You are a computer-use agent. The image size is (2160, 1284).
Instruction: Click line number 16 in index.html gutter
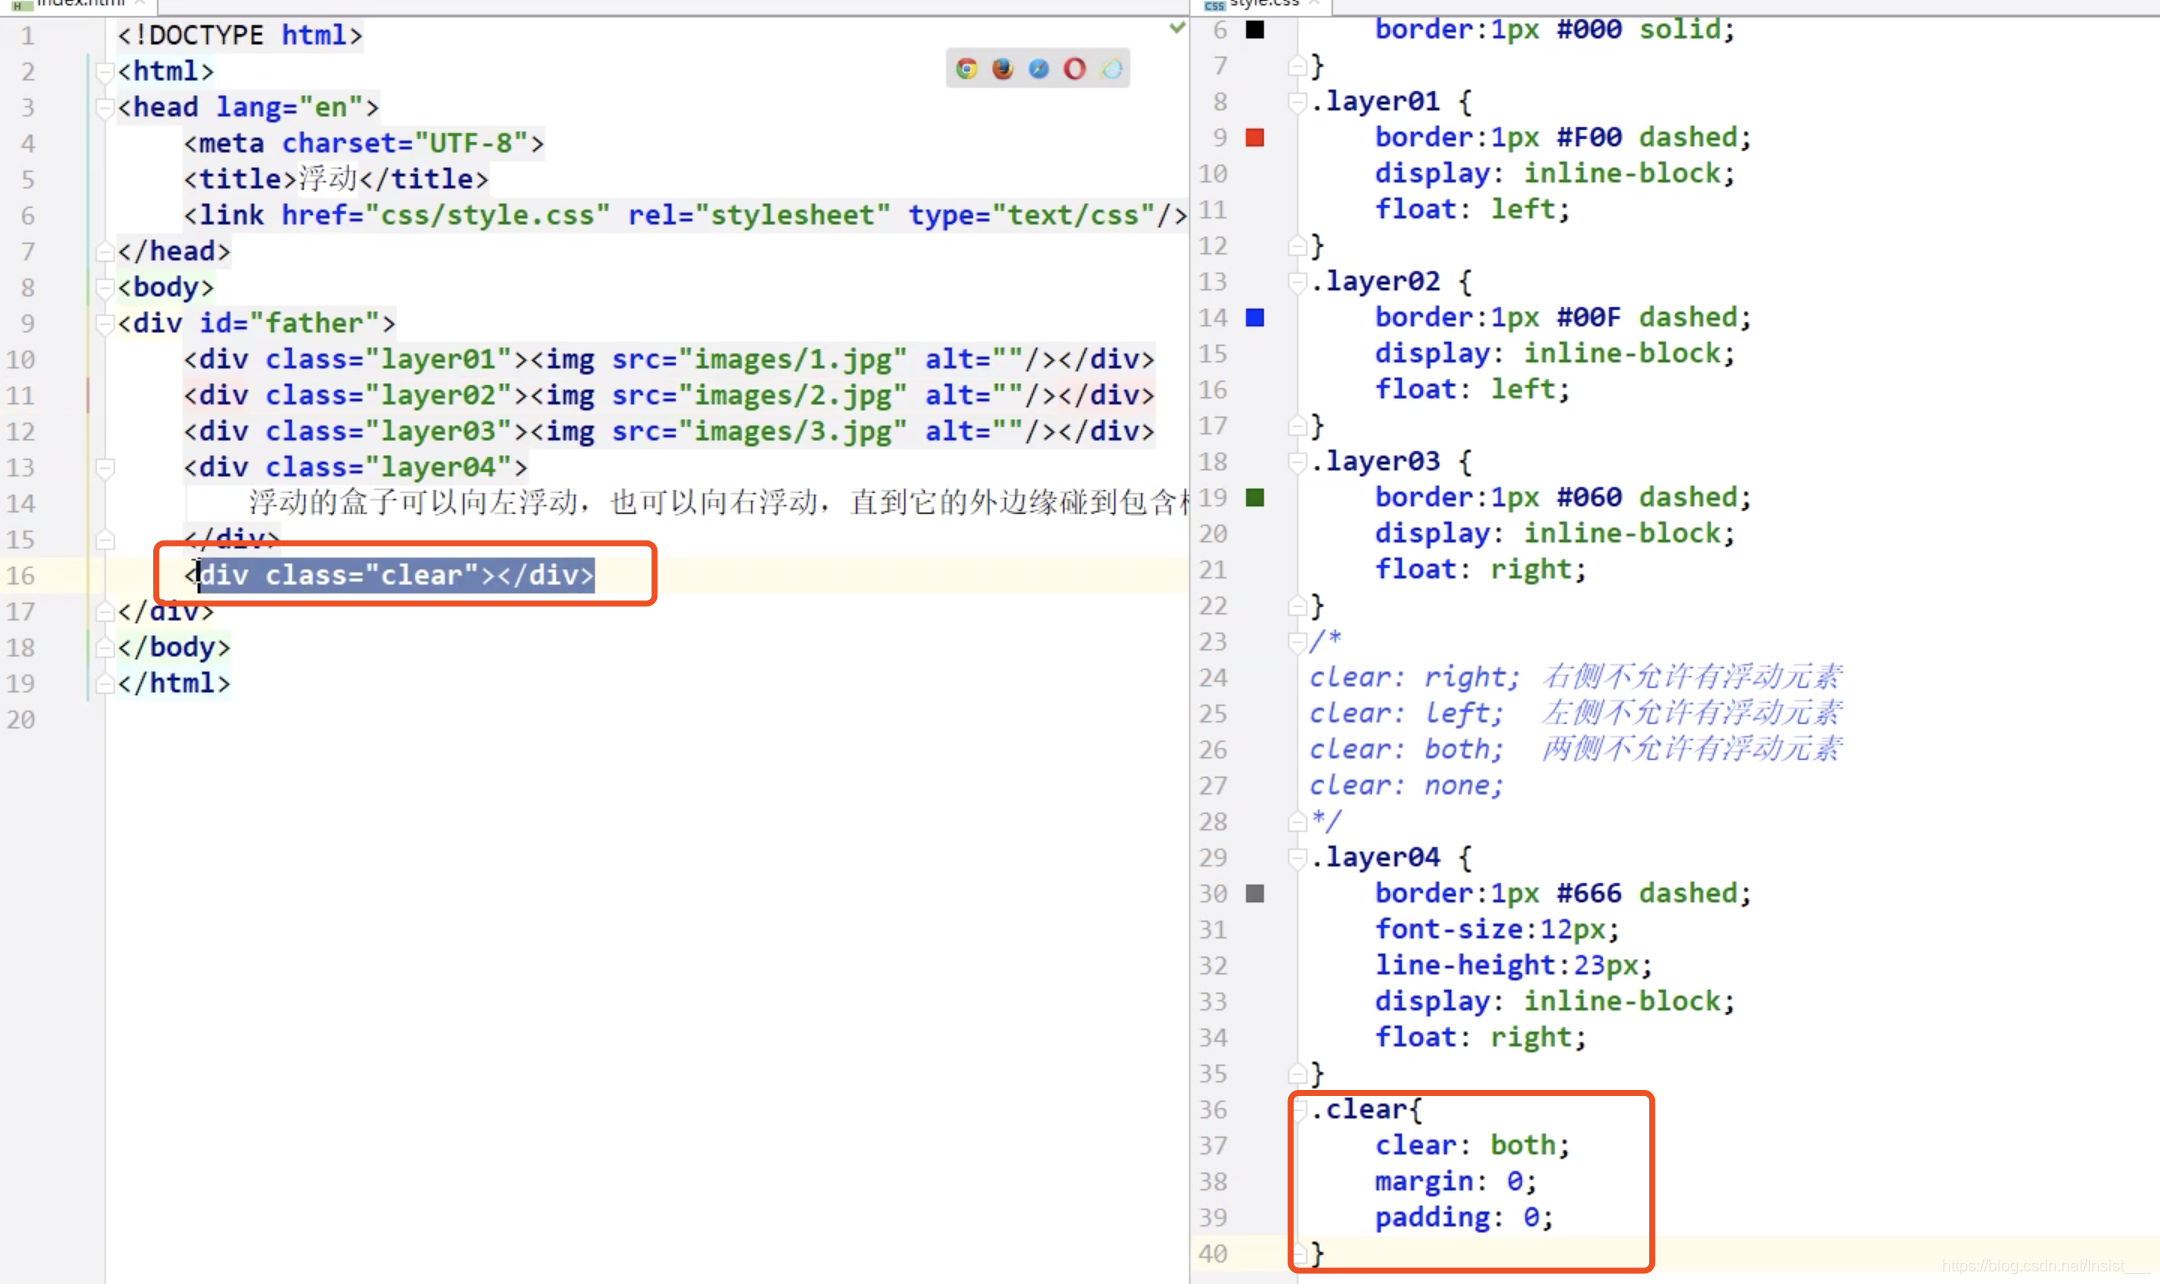20,576
